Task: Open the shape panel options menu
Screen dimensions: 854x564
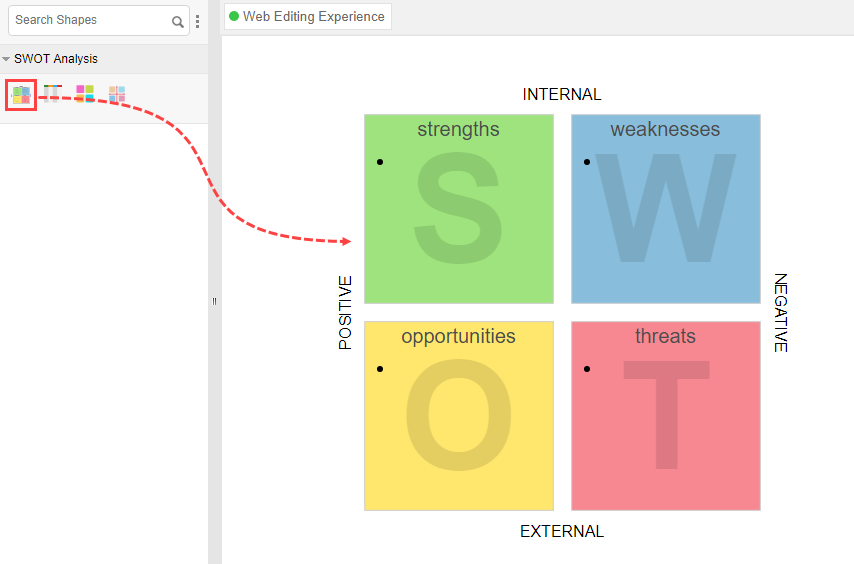Action: [197, 21]
